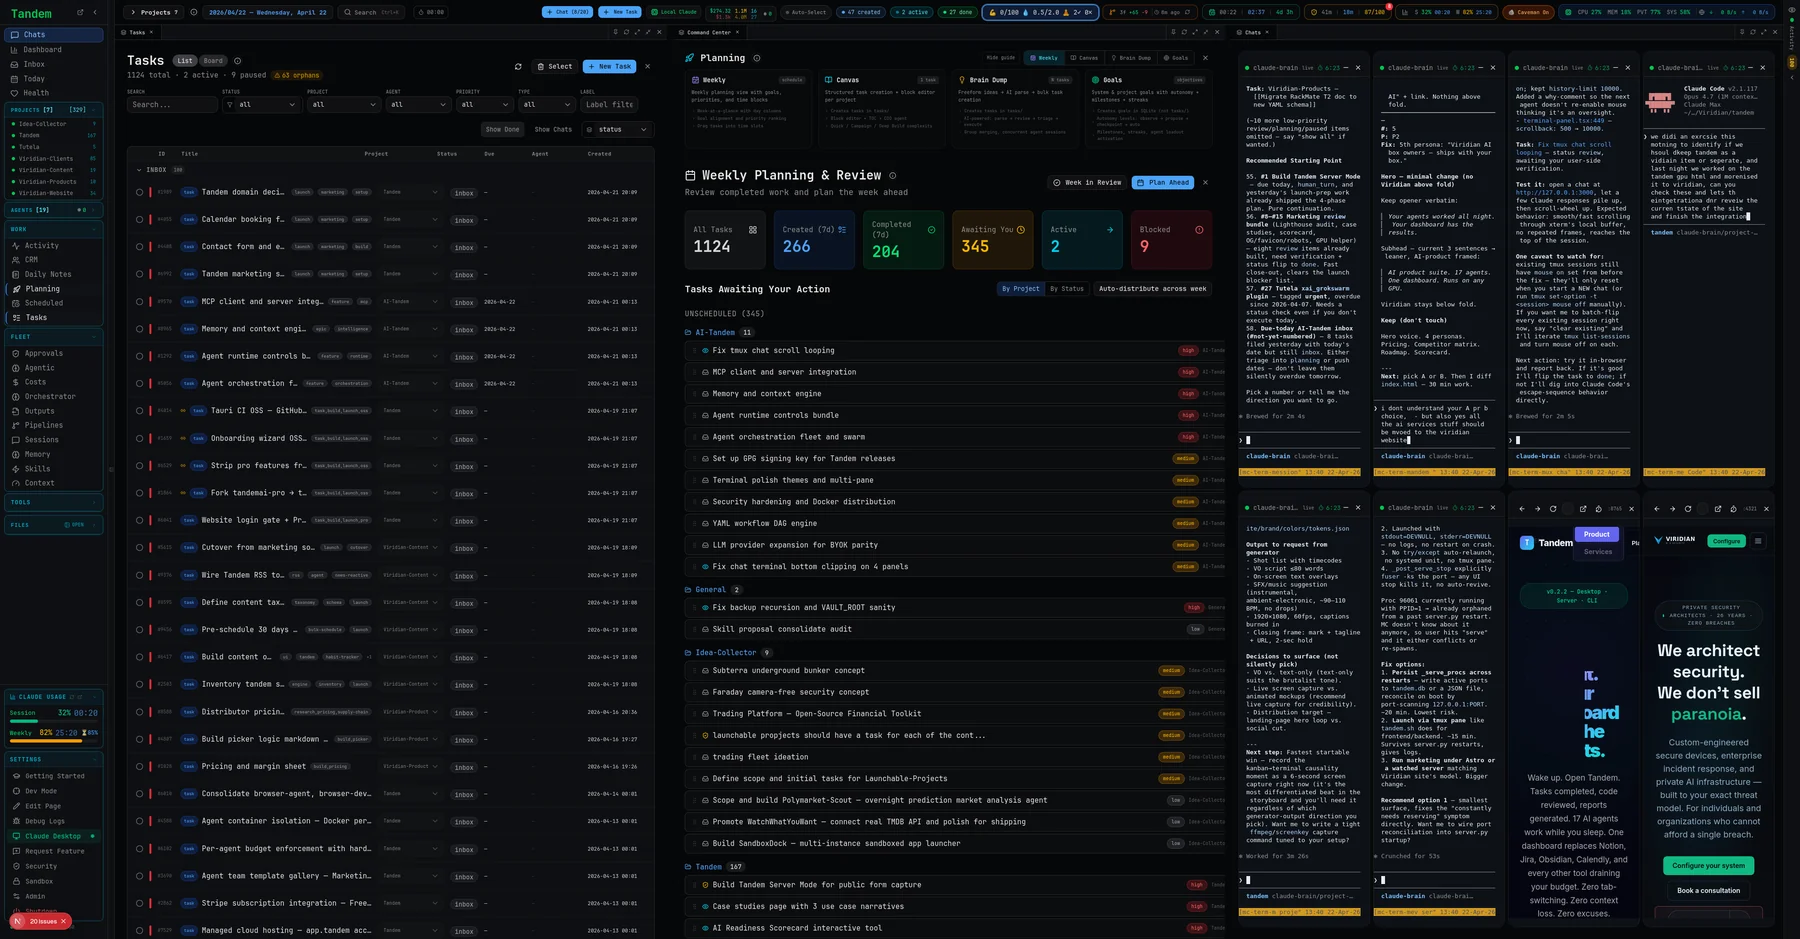This screenshot has width=1800, height=939.
Task: Click Configure your system on Viridian page
Action: tap(1708, 866)
